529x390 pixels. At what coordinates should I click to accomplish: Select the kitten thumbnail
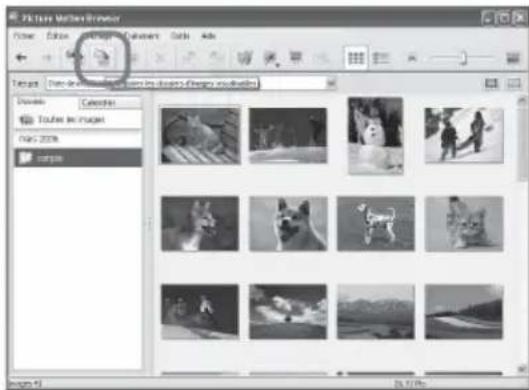[x=464, y=224]
